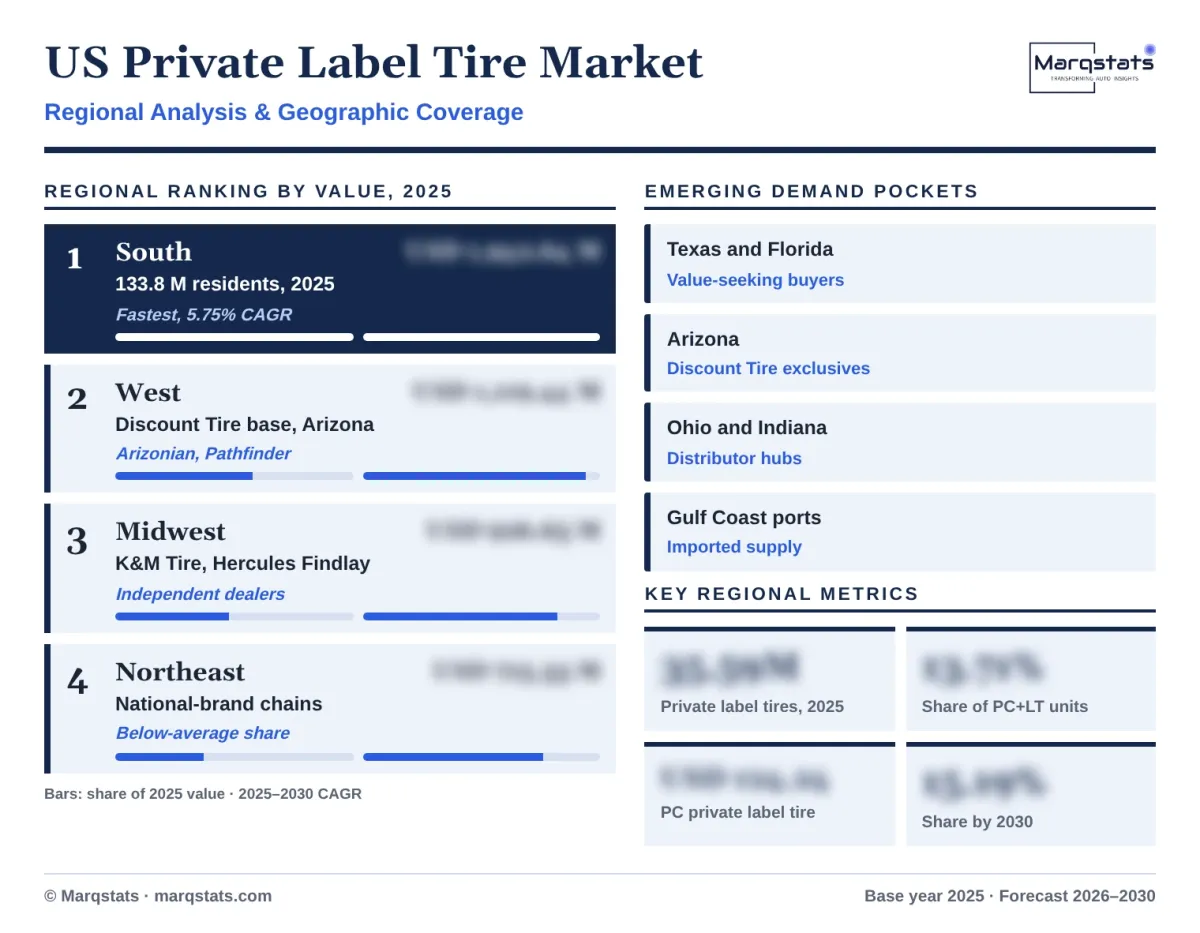
Task: Click the Marqstats logo
Action: [x=1092, y=67]
